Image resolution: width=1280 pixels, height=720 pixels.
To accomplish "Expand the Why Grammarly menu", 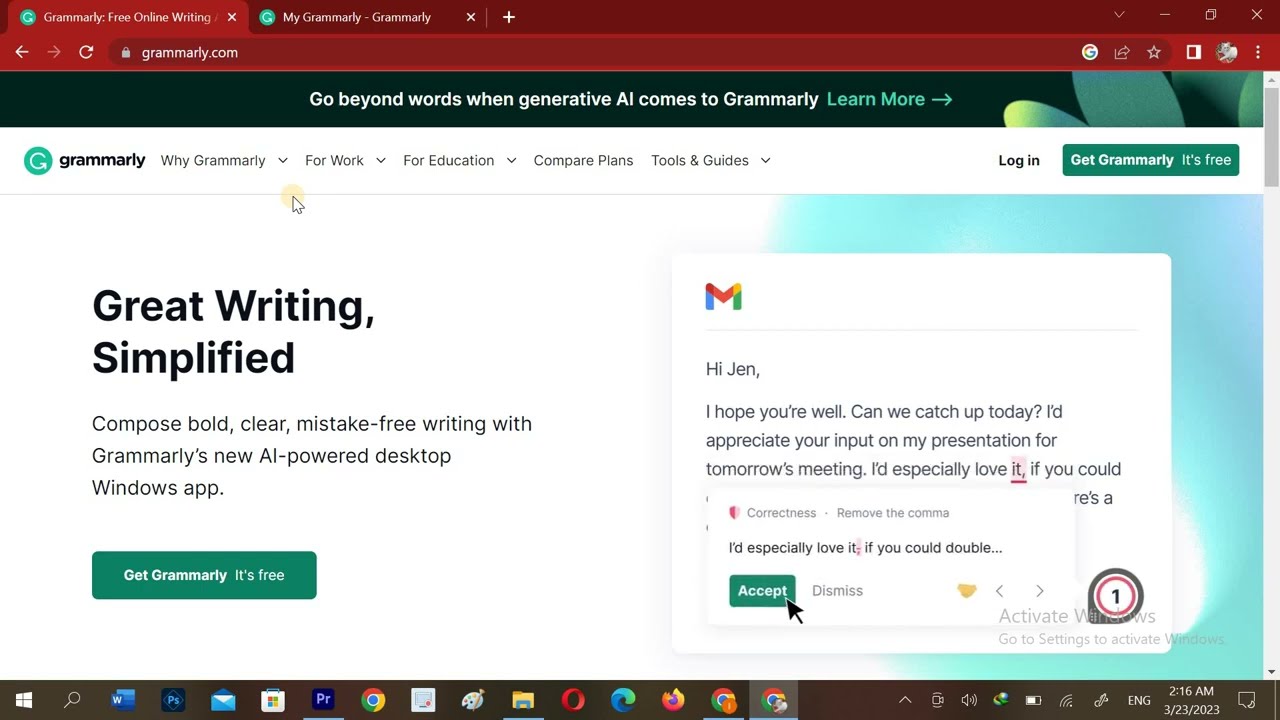I will coord(224,160).
